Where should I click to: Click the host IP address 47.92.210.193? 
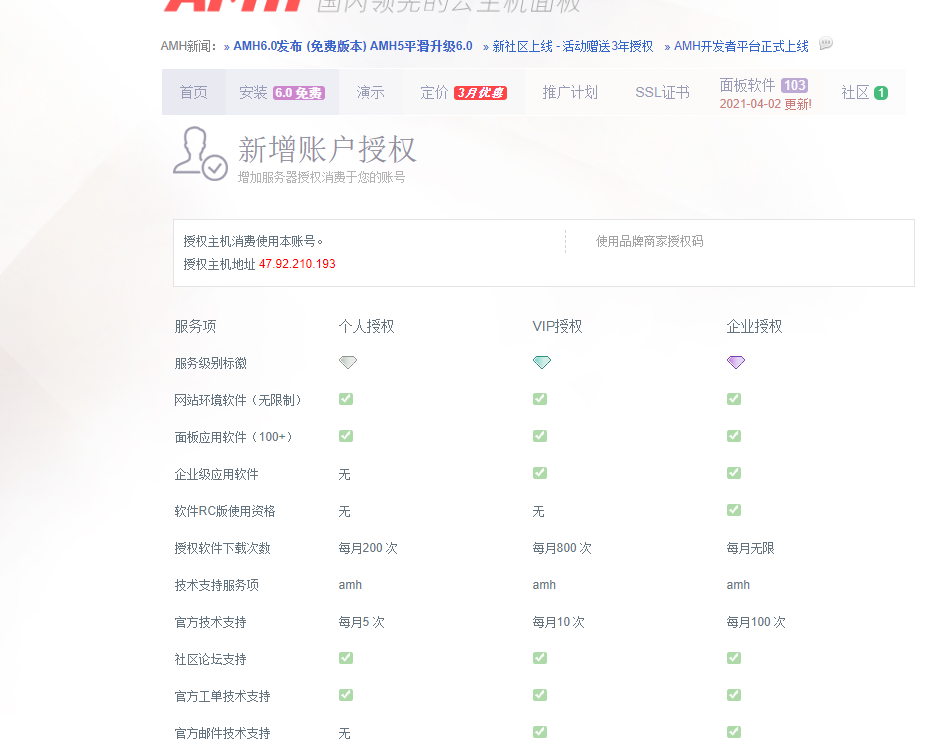[x=297, y=264]
